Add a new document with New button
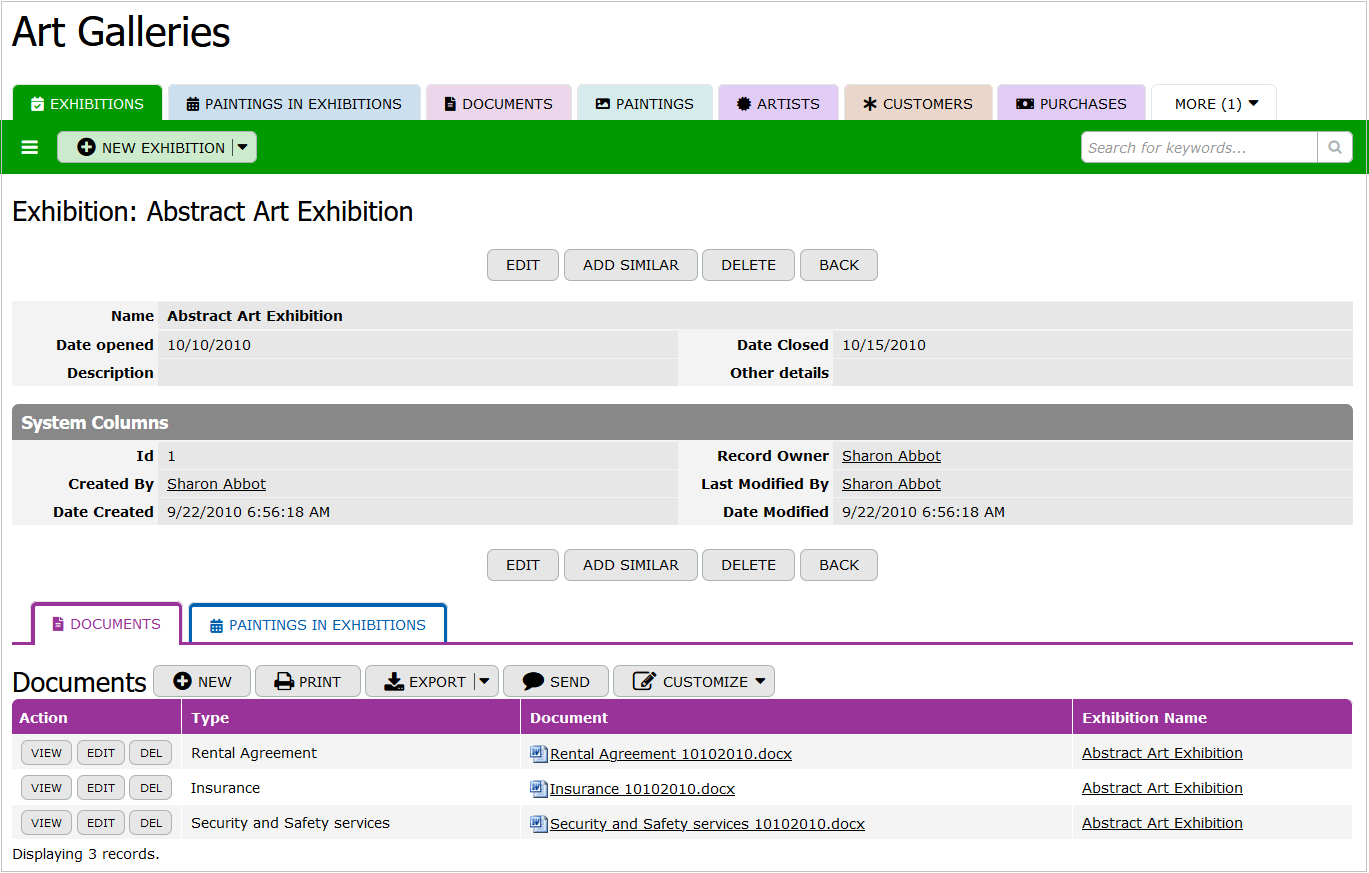 [202, 682]
